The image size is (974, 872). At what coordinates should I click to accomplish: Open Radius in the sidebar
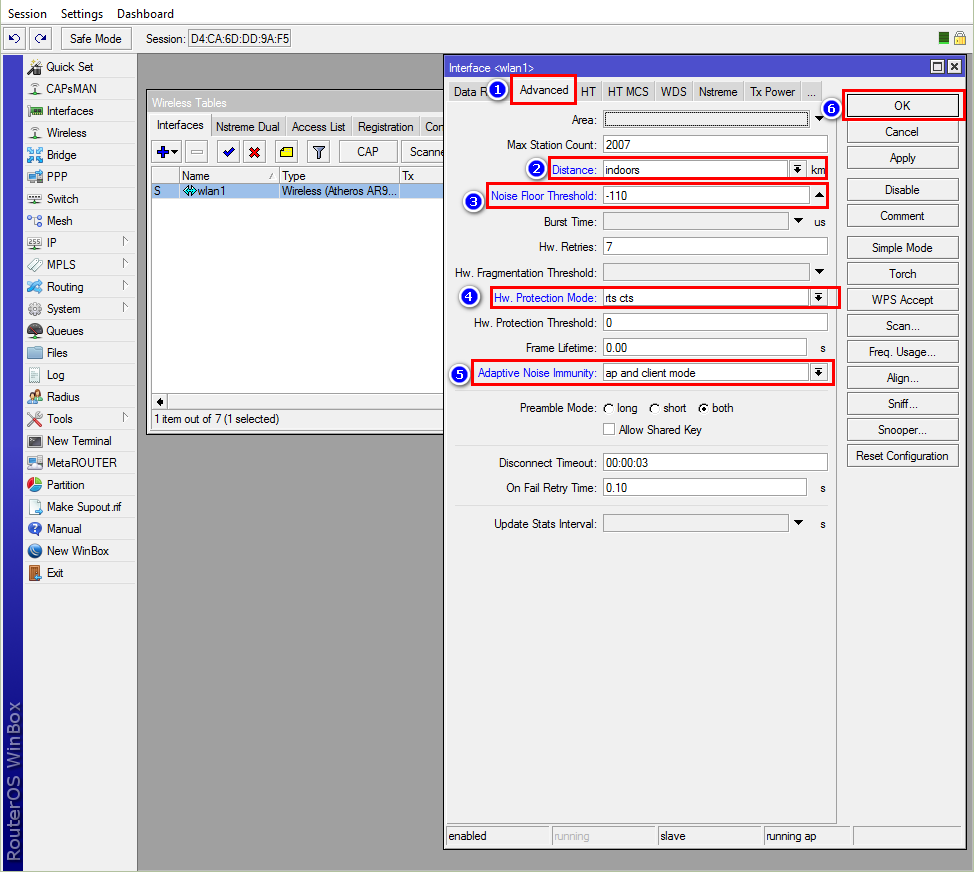pos(63,397)
